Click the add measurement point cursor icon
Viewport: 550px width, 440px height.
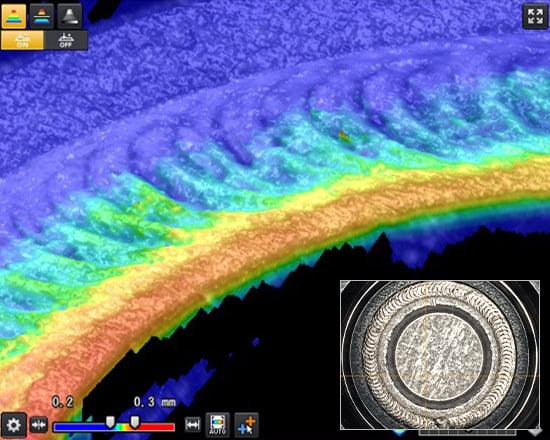point(247,425)
